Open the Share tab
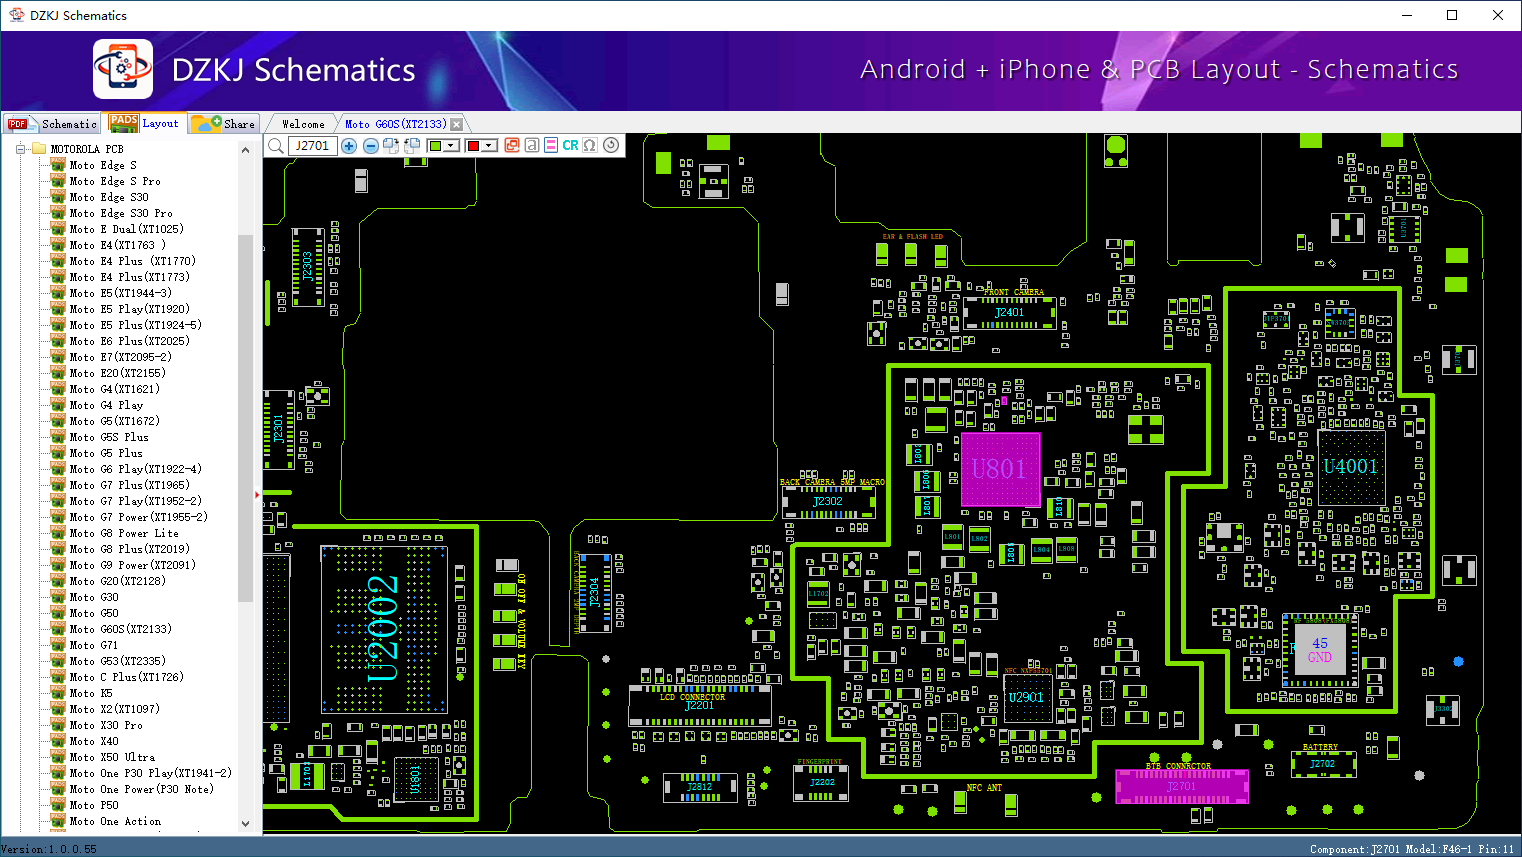The width and height of the screenshot is (1522, 857). coord(224,124)
